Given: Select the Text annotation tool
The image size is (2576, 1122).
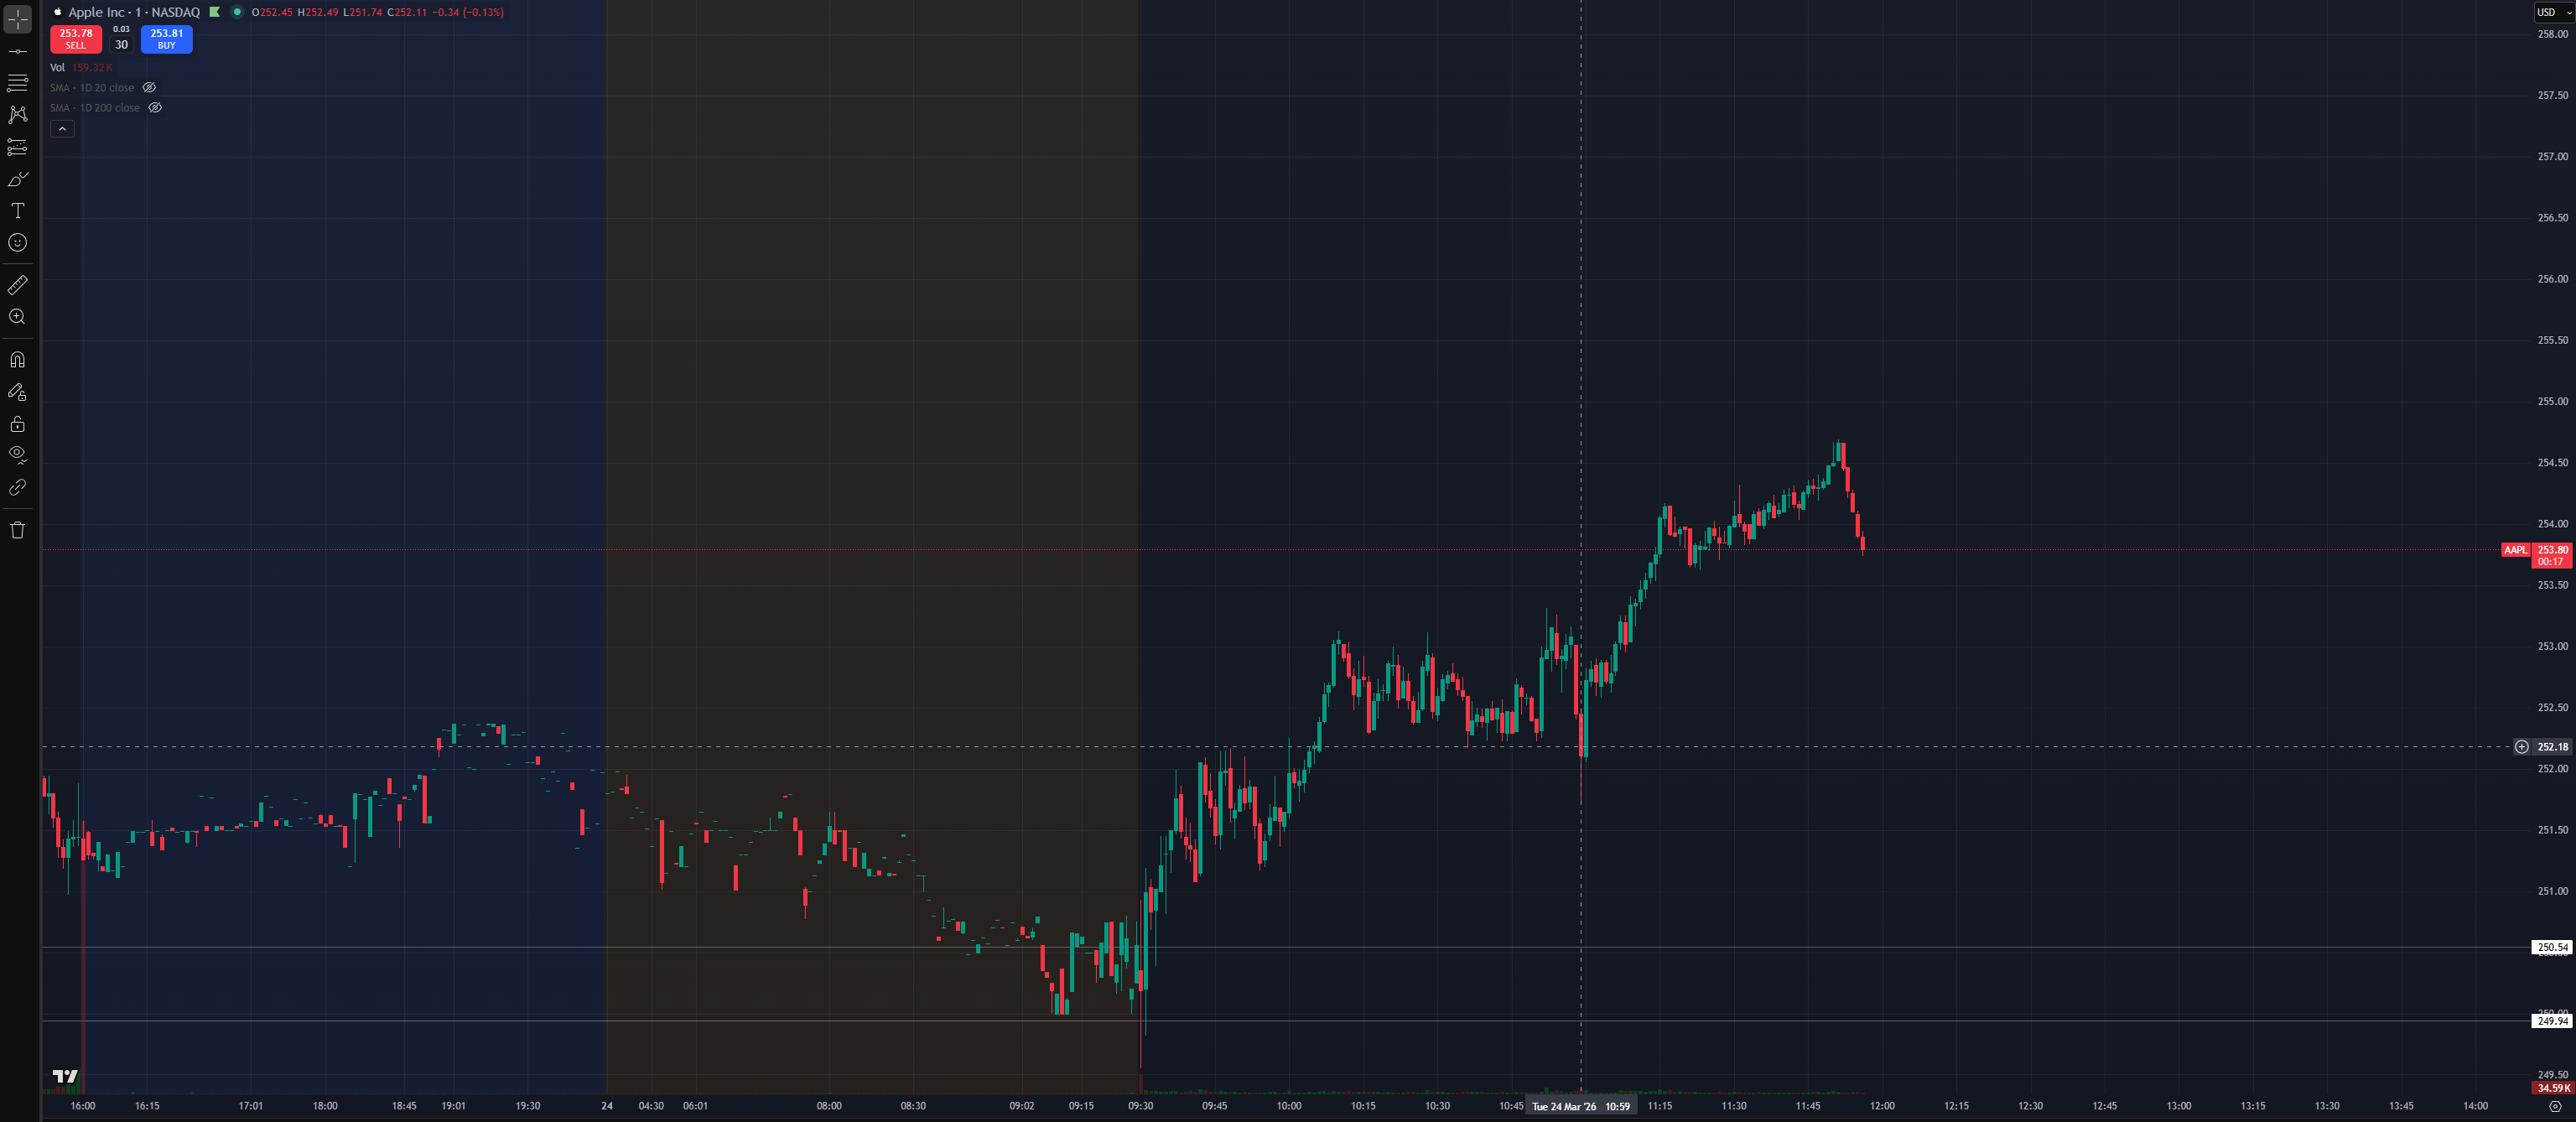Looking at the screenshot, I should (18, 211).
